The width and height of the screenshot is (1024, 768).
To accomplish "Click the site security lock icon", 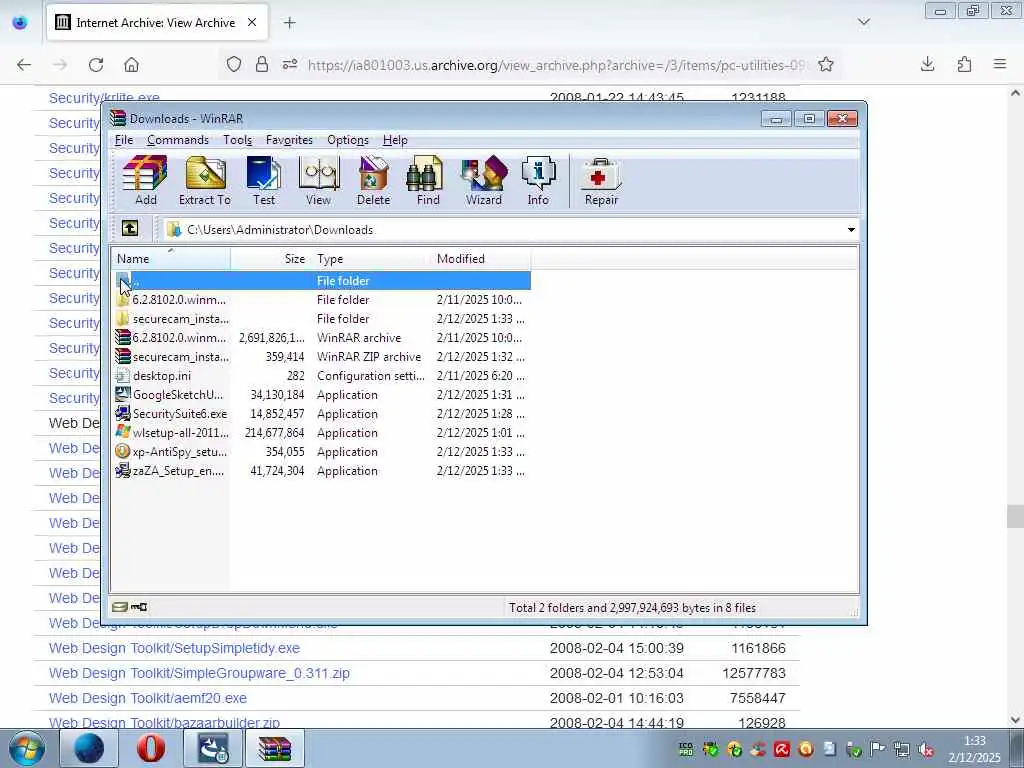I will [x=262, y=64].
